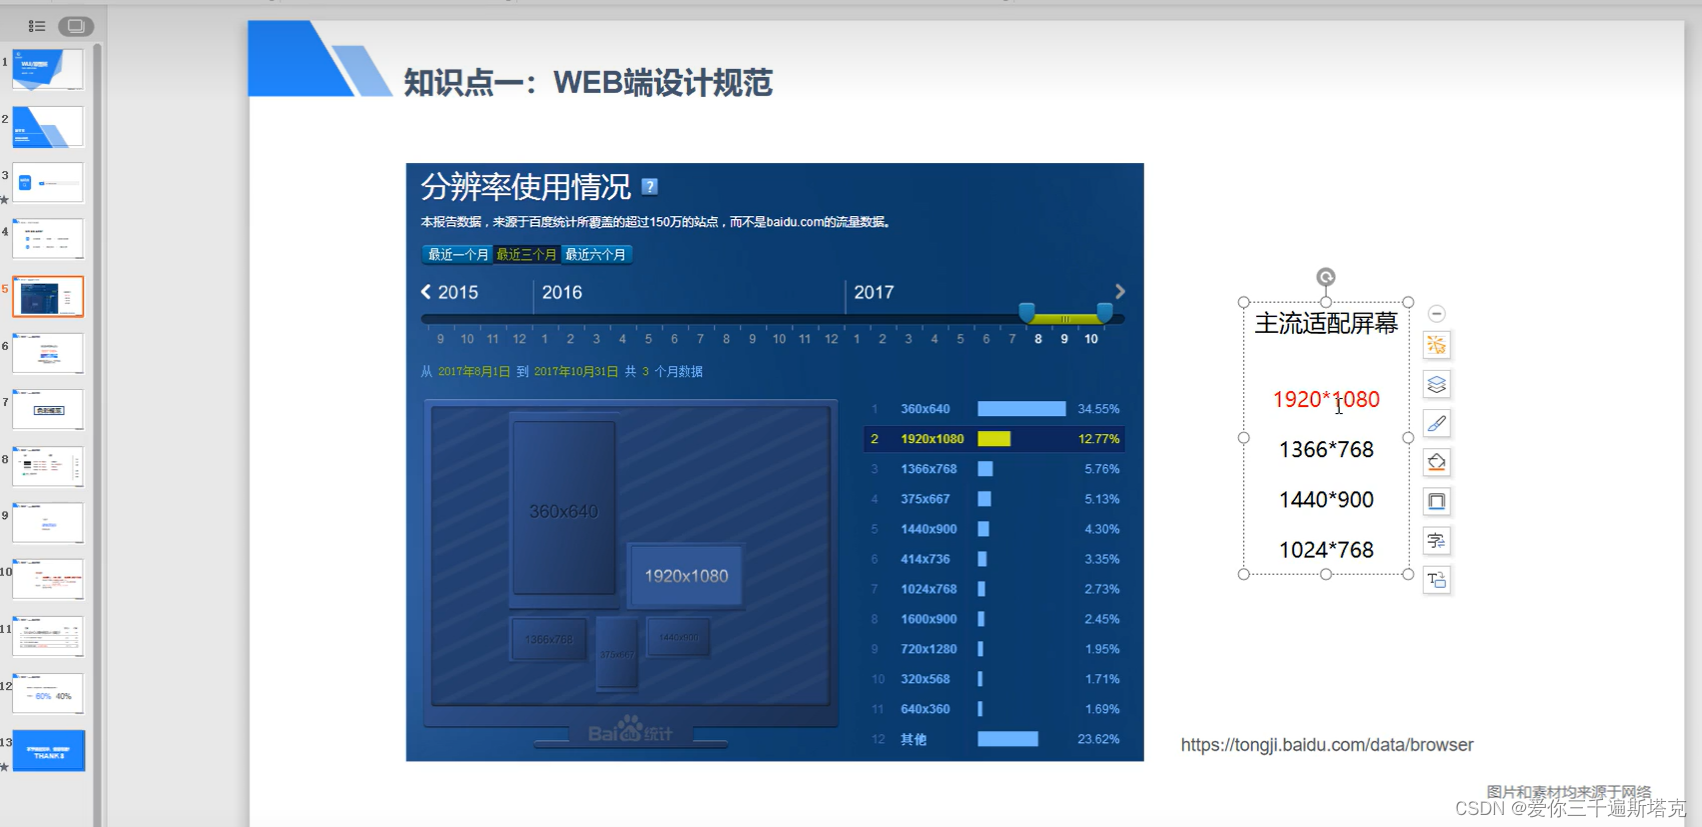Click the 414x736 row in the resolution list

(995, 559)
